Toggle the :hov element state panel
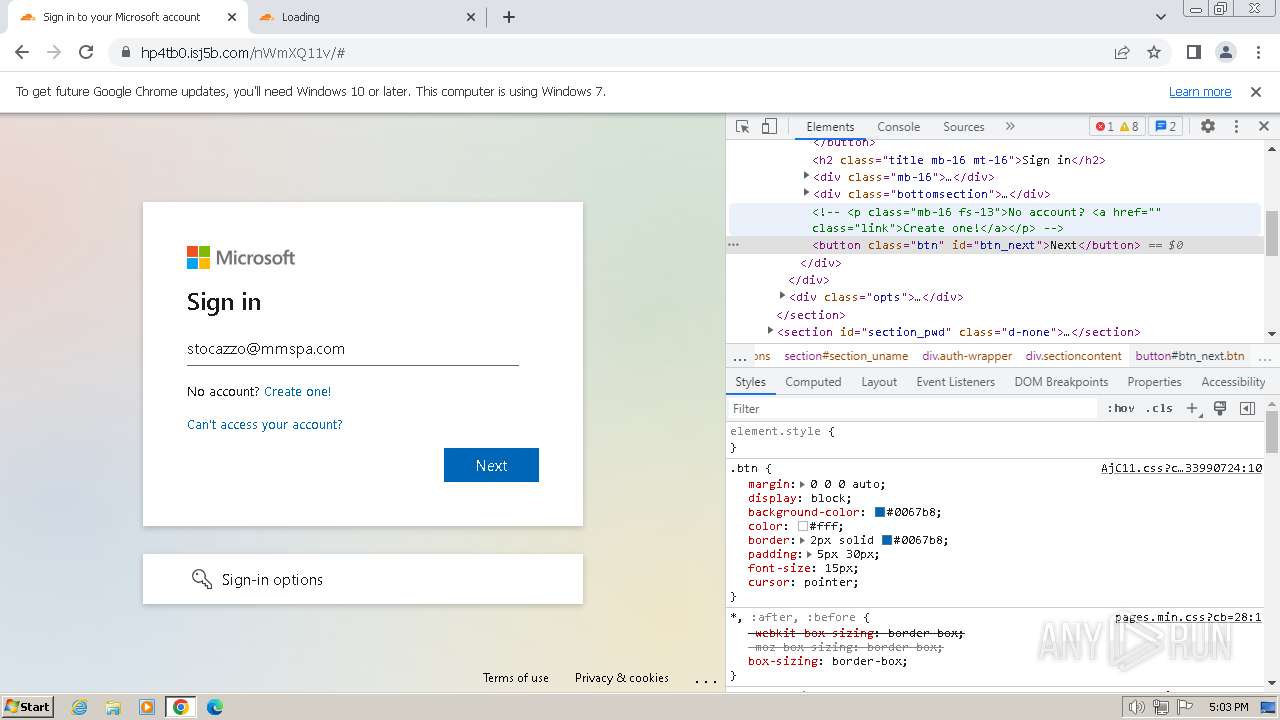 coord(1120,408)
